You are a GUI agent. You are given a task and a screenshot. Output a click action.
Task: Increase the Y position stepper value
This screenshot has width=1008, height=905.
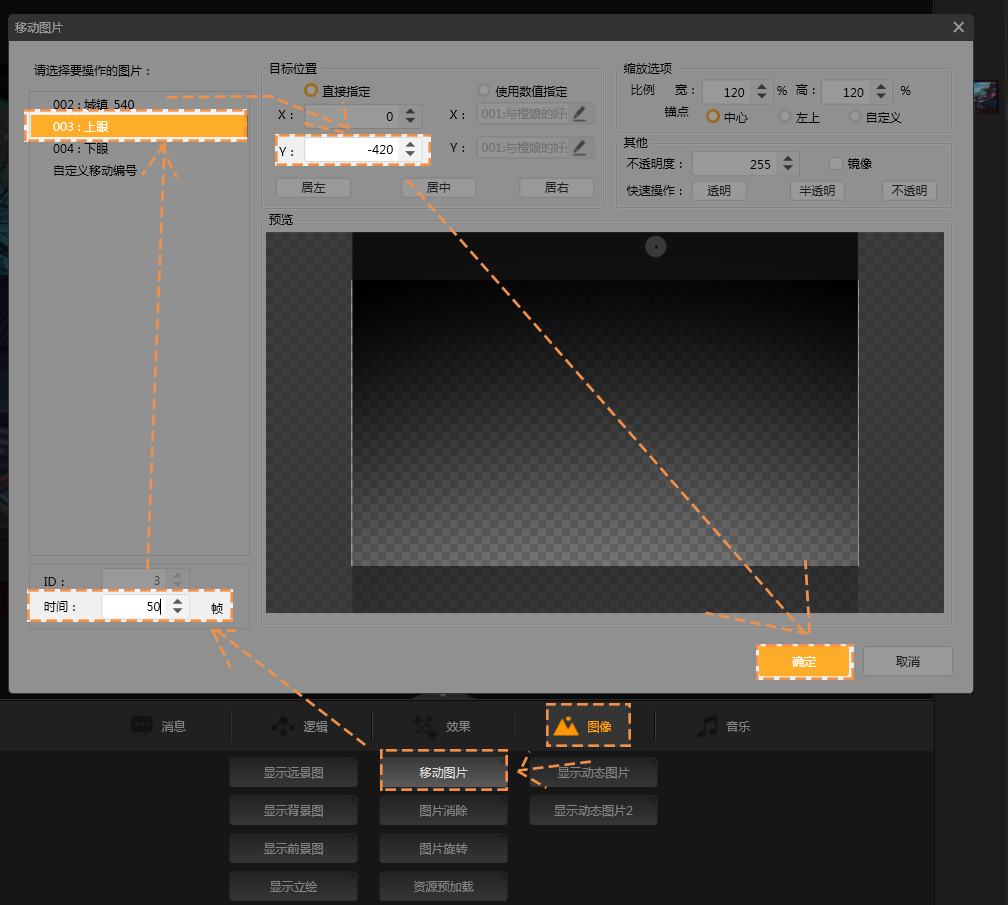[410, 145]
